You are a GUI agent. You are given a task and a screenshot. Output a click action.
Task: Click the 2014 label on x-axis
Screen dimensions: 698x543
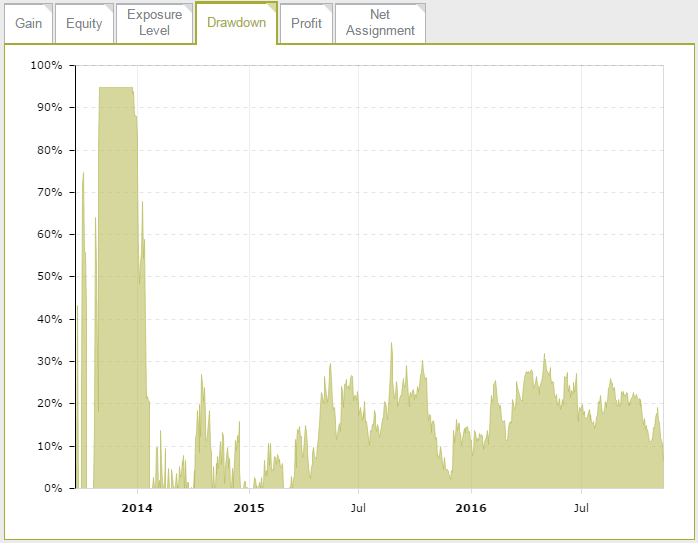[x=136, y=508]
